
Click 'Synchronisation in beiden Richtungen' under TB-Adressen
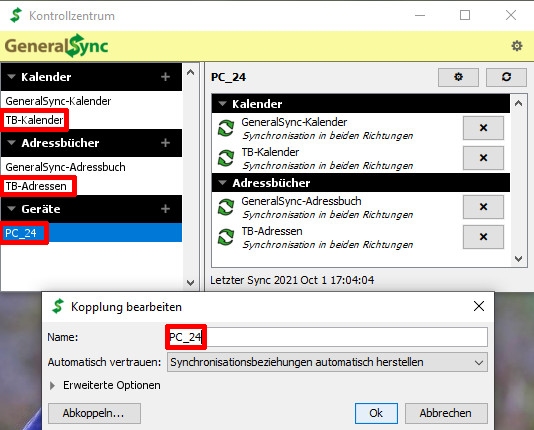tap(328, 244)
